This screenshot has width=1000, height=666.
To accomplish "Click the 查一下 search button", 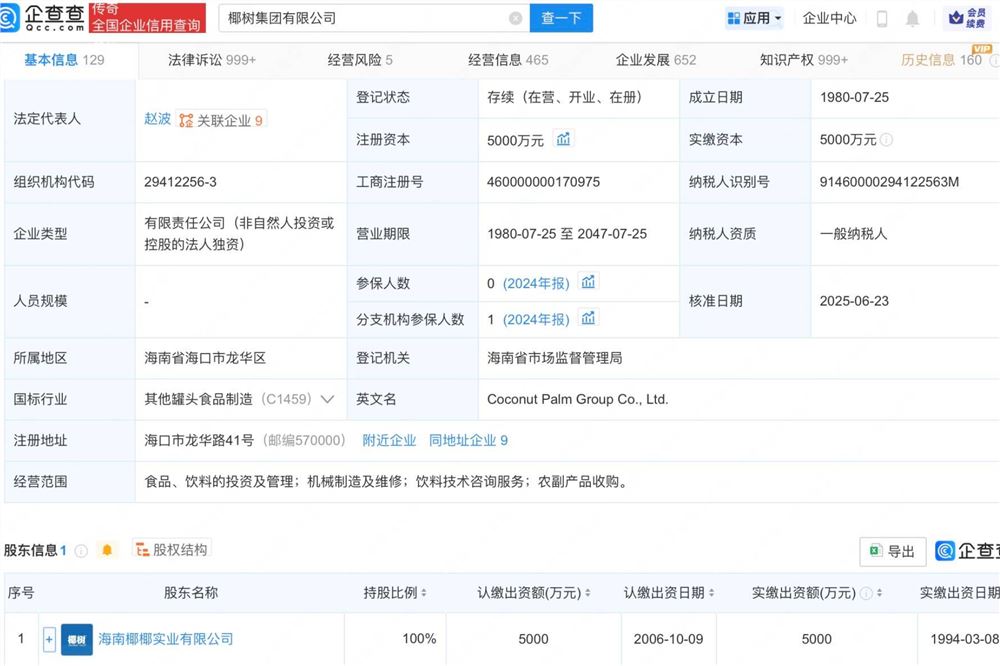I will click(x=561, y=18).
